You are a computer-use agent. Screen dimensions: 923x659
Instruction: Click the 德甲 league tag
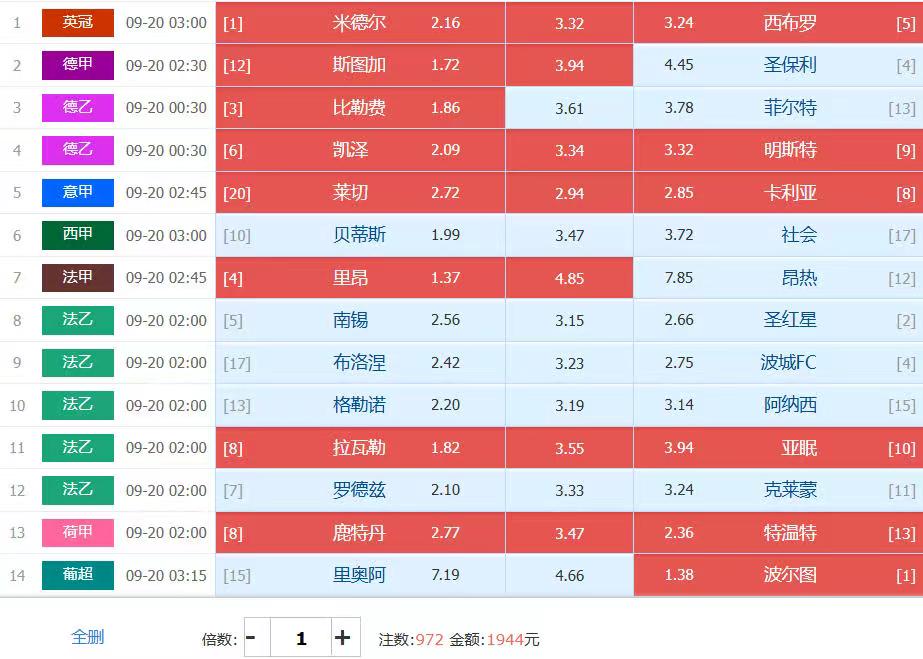point(78,65)
